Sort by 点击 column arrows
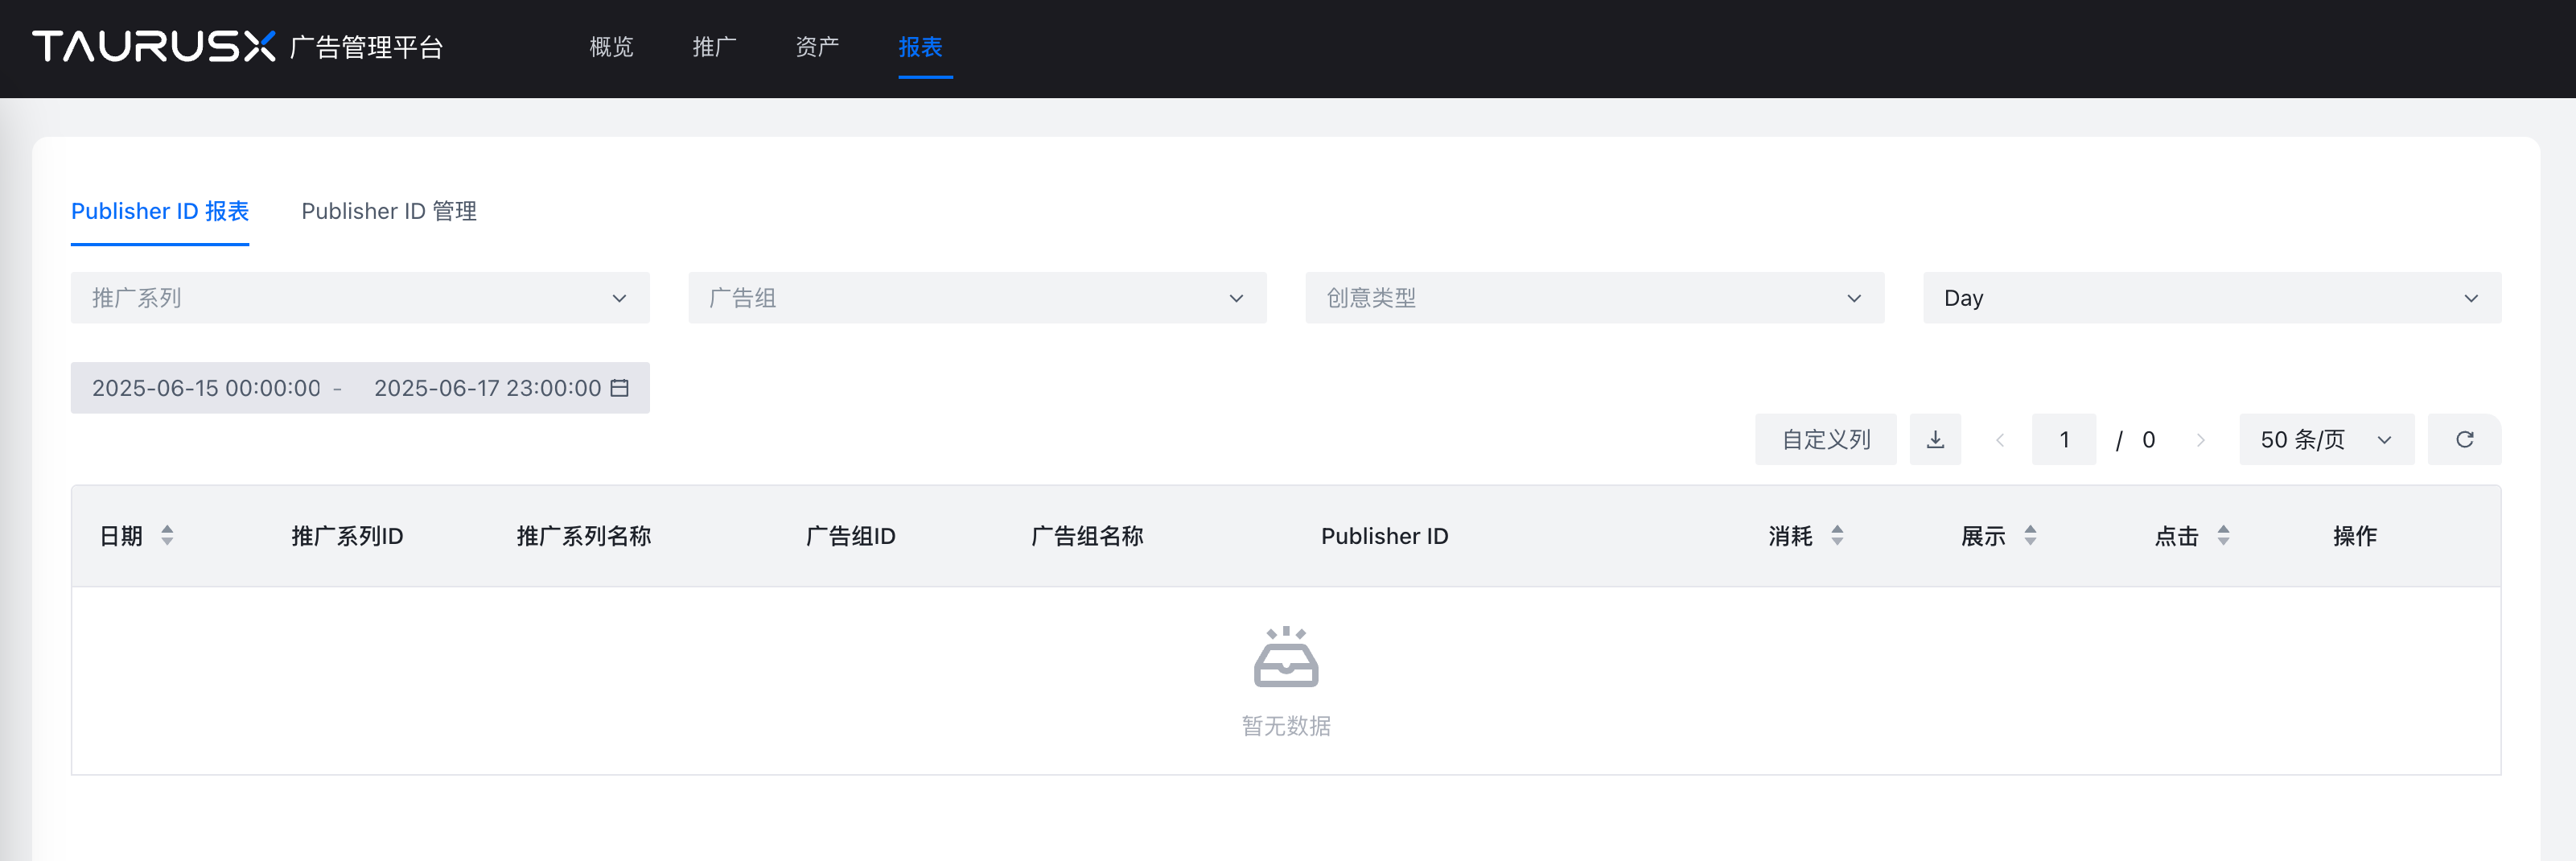Screen dimensions: 2576x861 (2223, 536)
